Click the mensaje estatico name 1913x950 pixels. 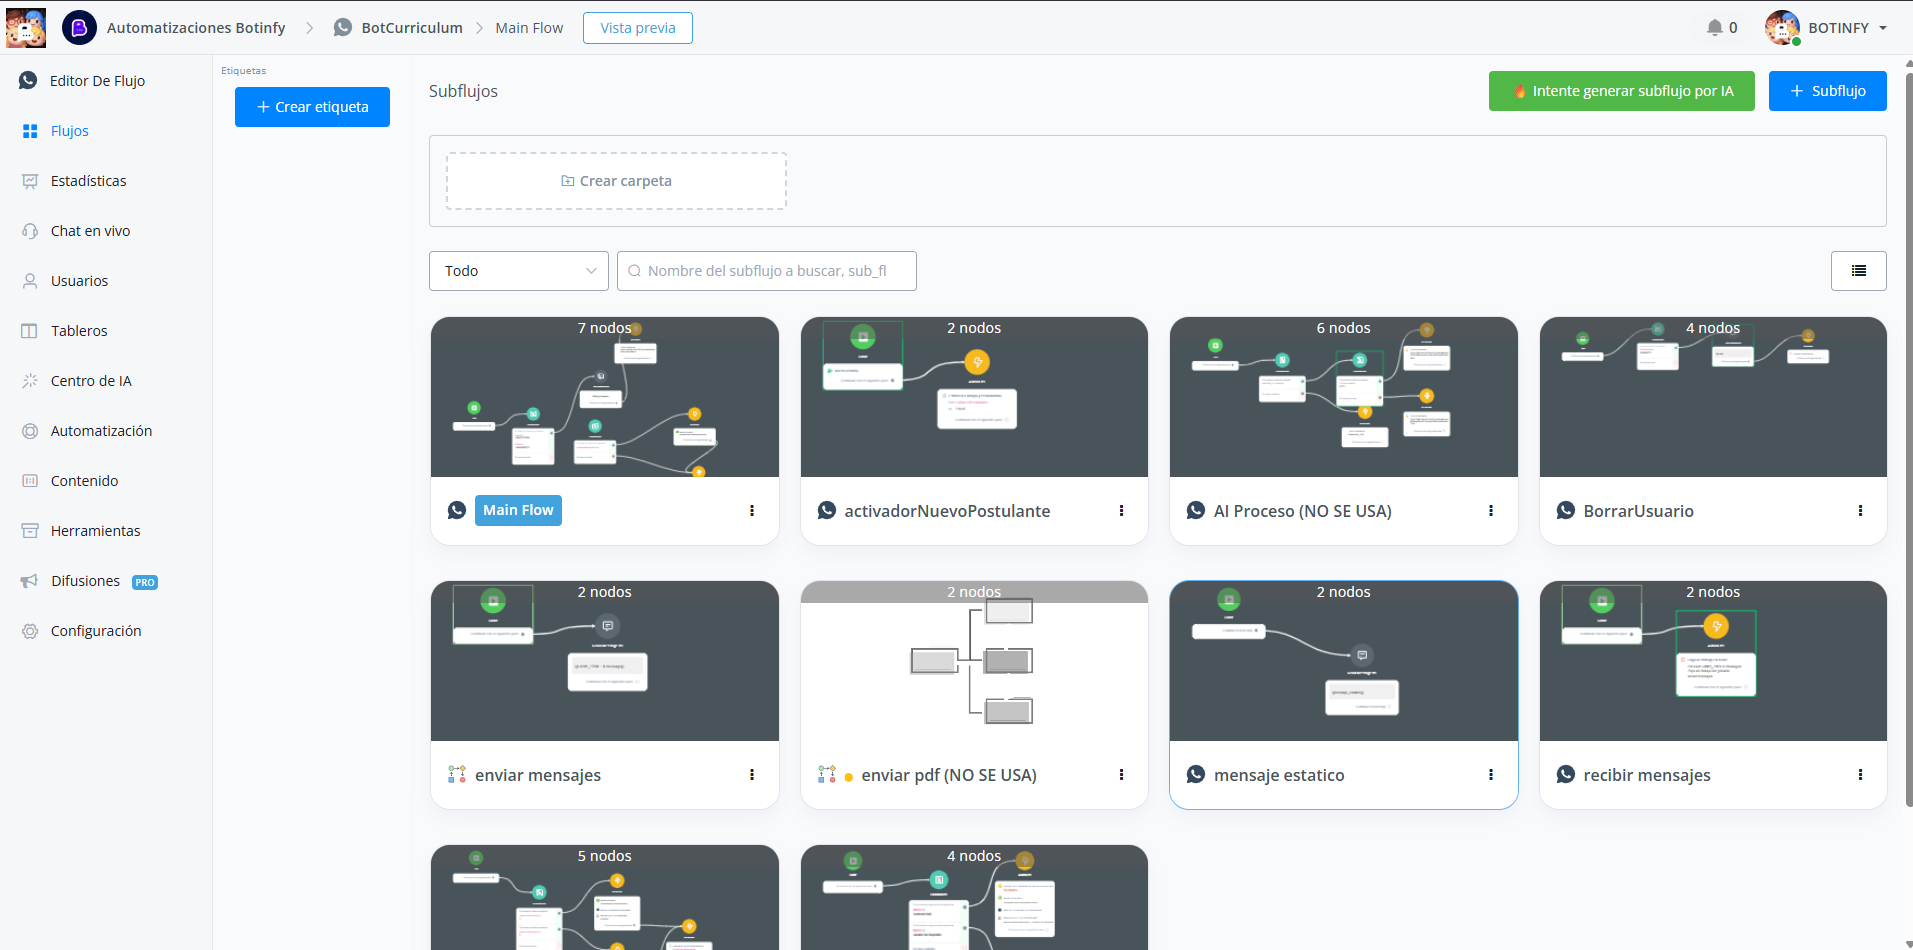[1279, 775]
